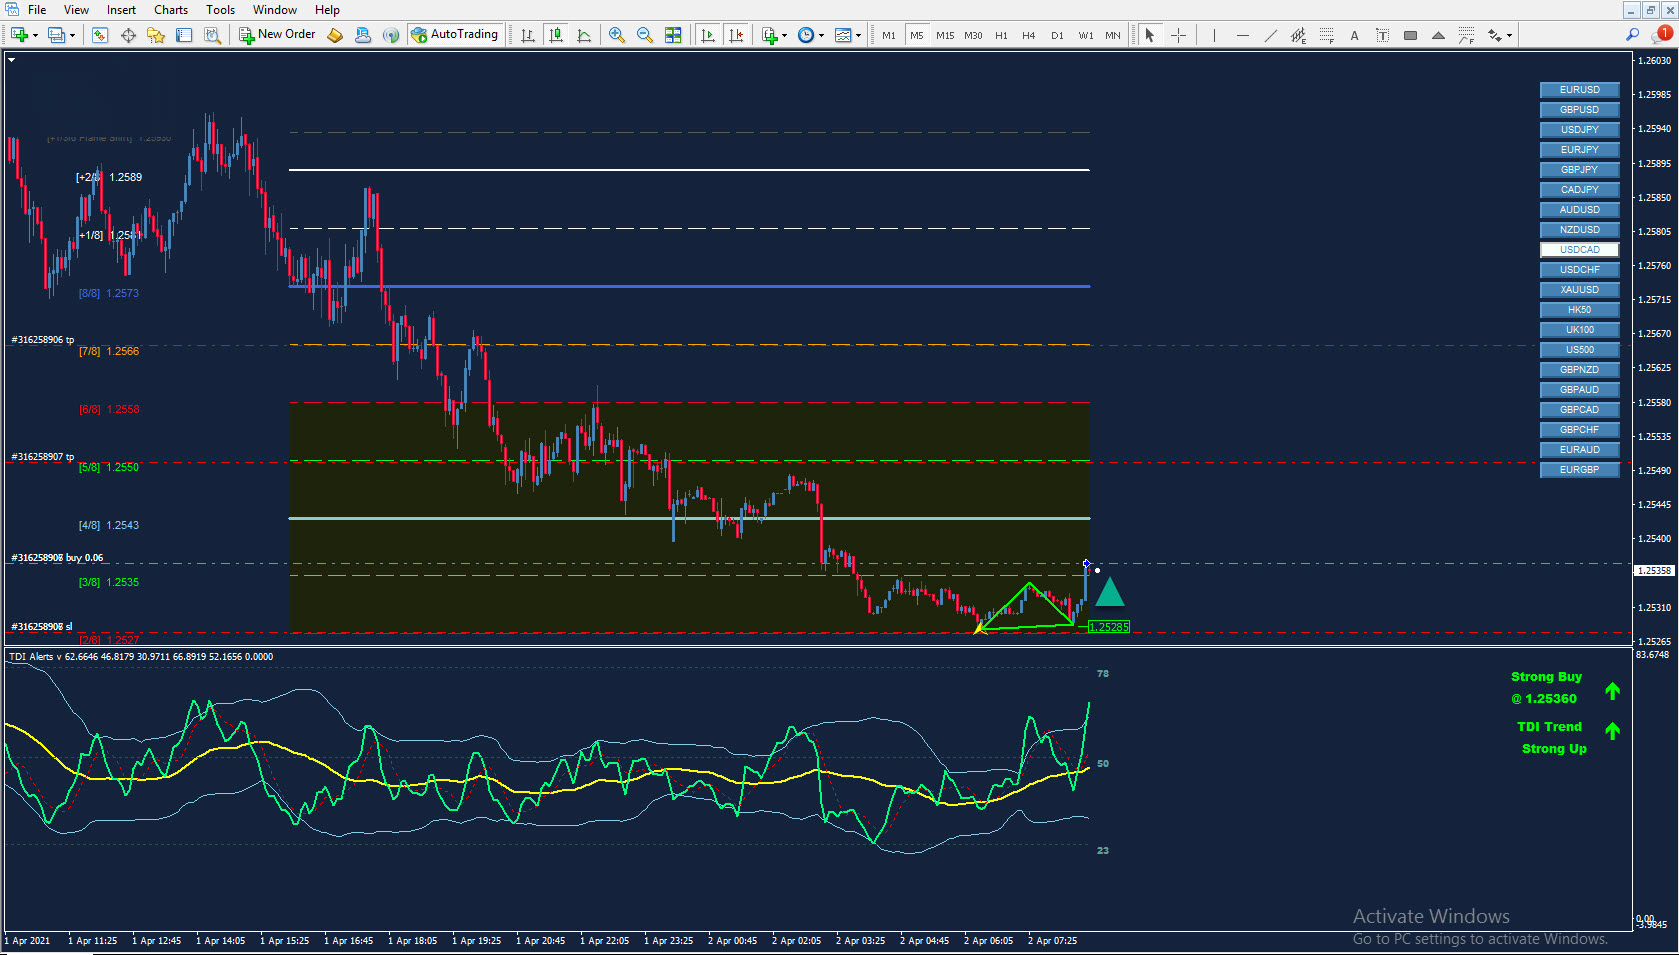Insert Text Label tool

(1382, 35)
